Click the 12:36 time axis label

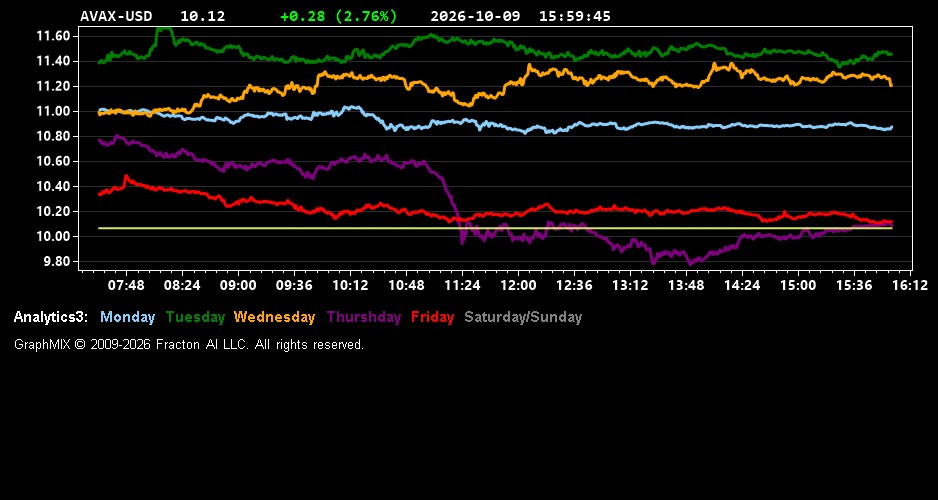click(x=574, y=286)
